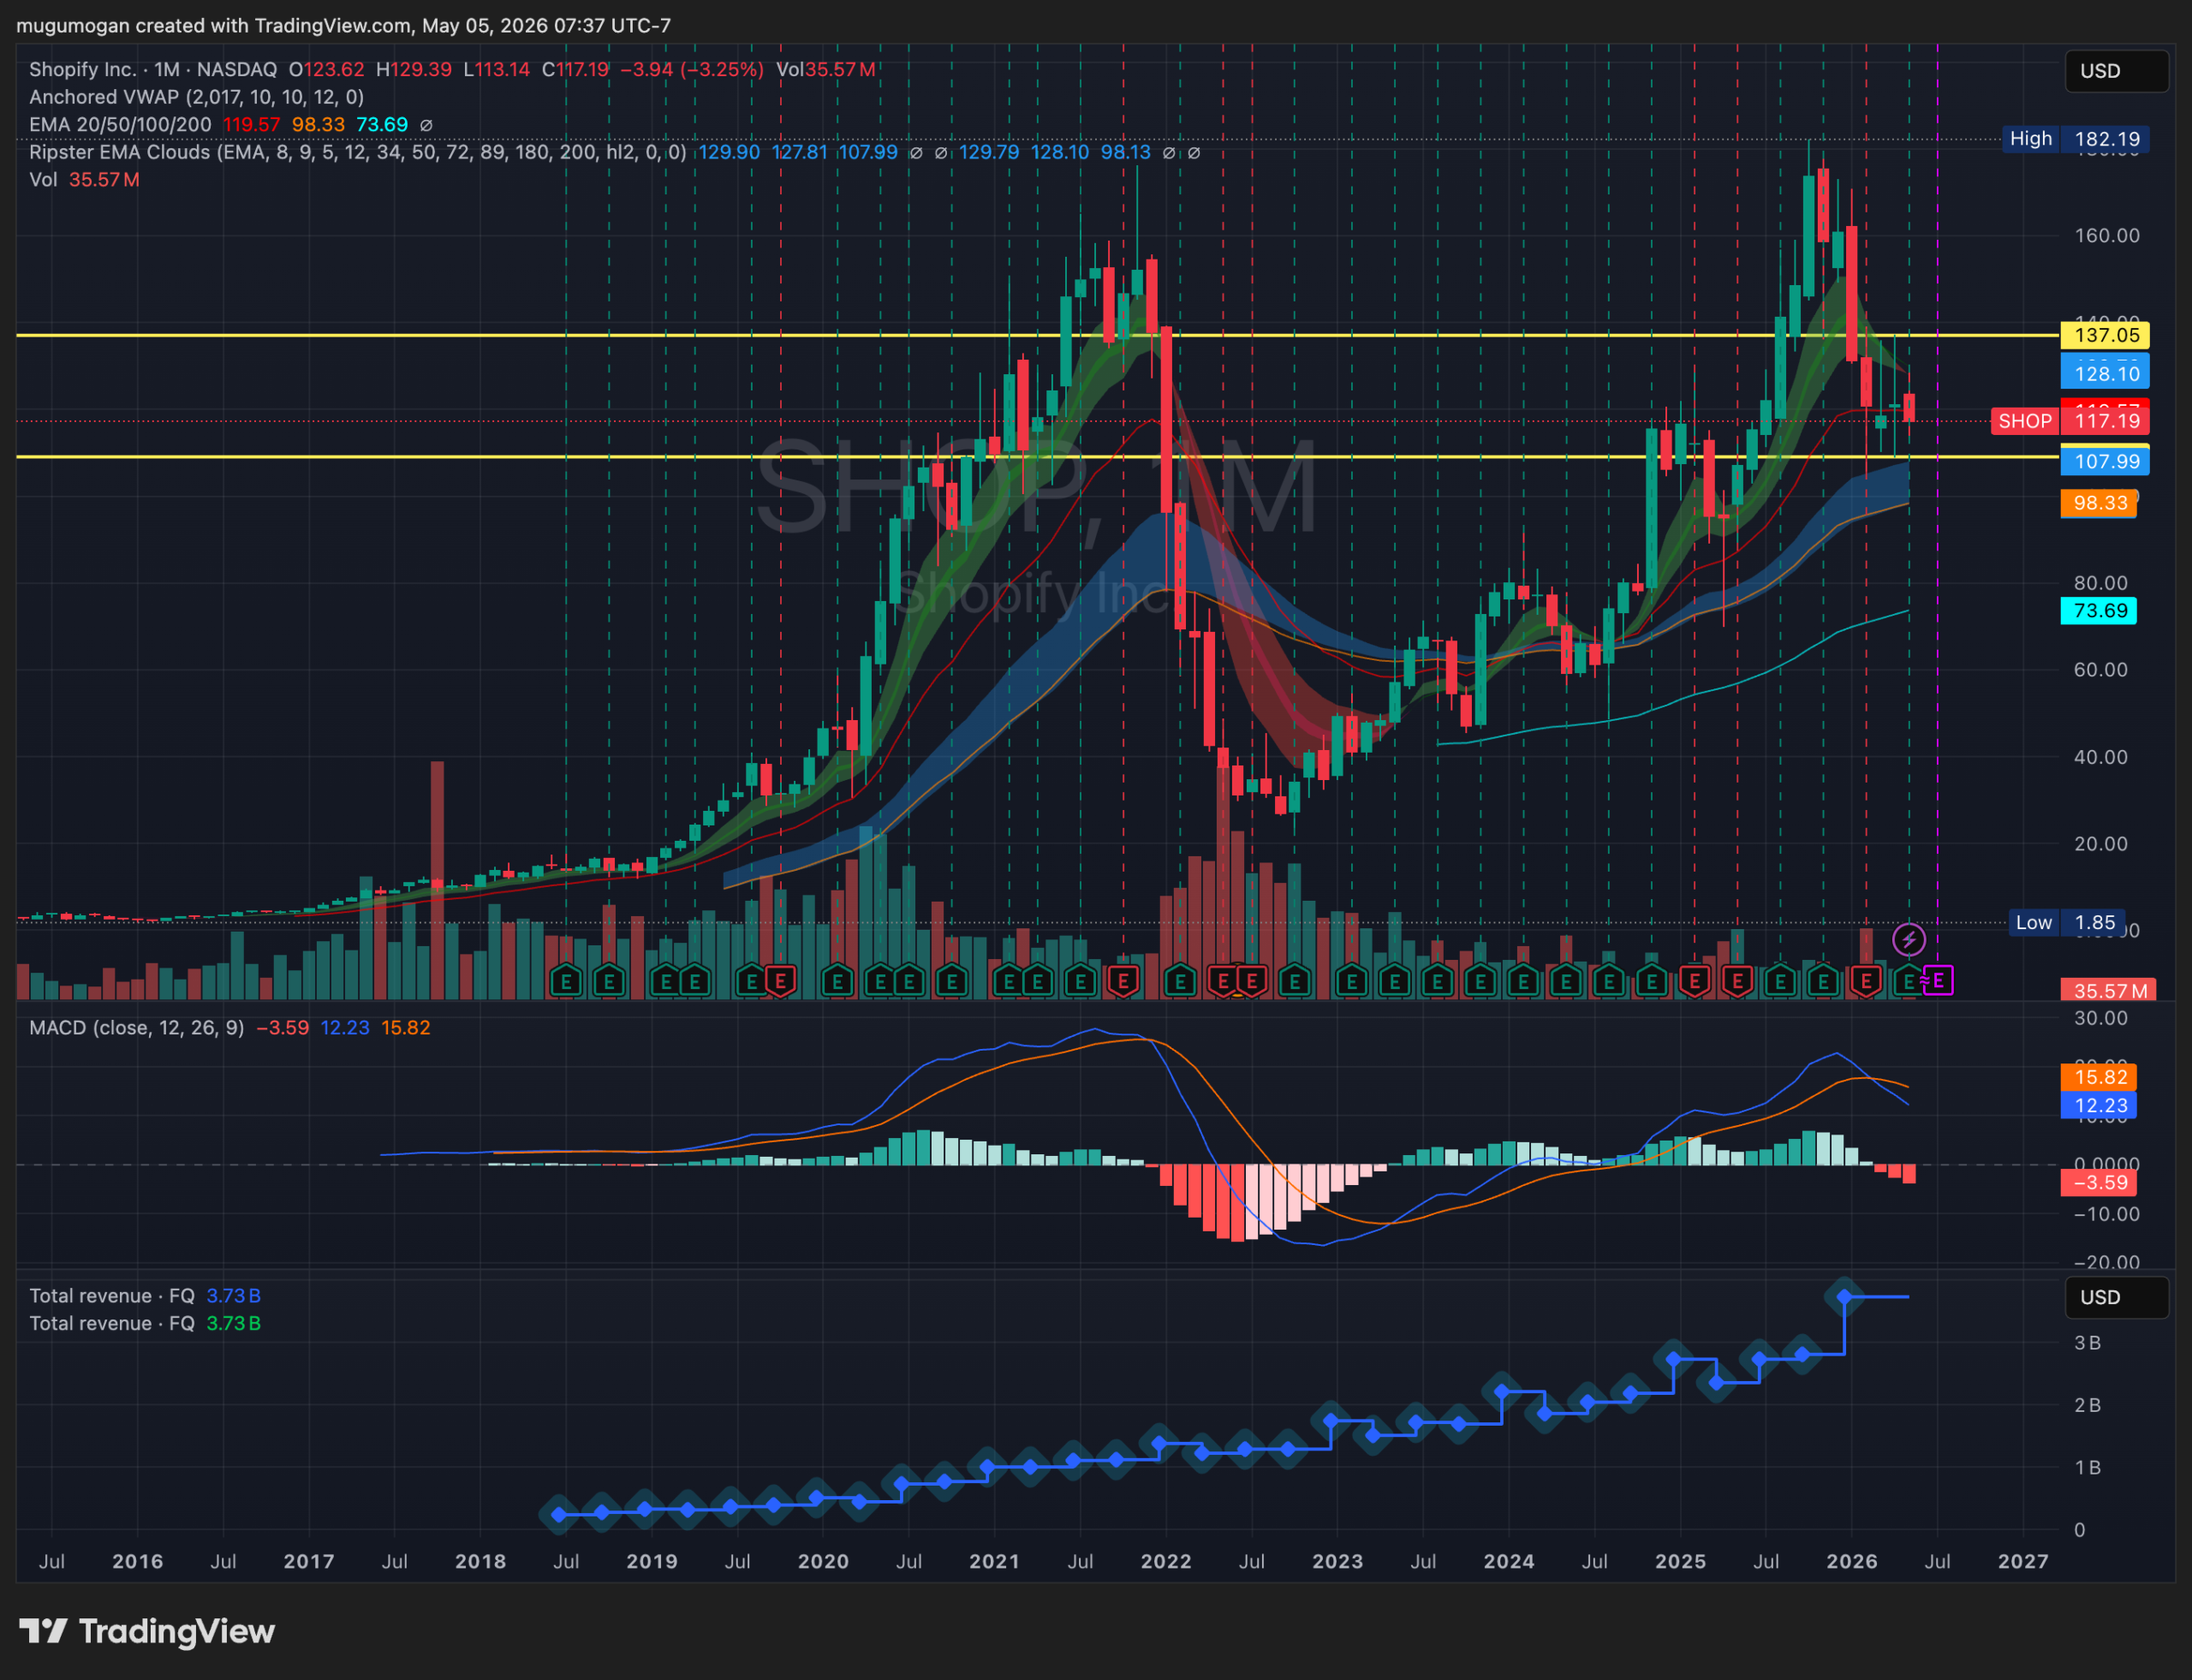Click the H129.39 high value in legend
This screenshot has height=1680, width=2192.
coord(414,69)
